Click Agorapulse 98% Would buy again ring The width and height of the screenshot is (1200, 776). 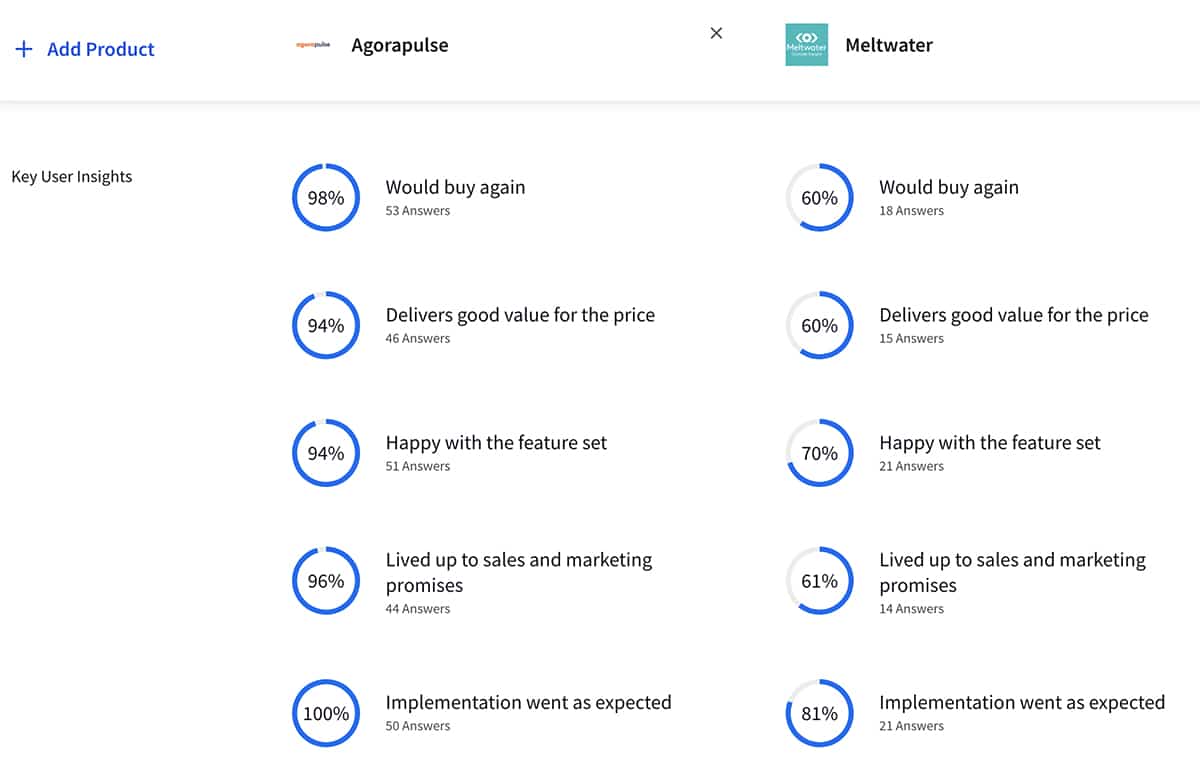[326, 198]
